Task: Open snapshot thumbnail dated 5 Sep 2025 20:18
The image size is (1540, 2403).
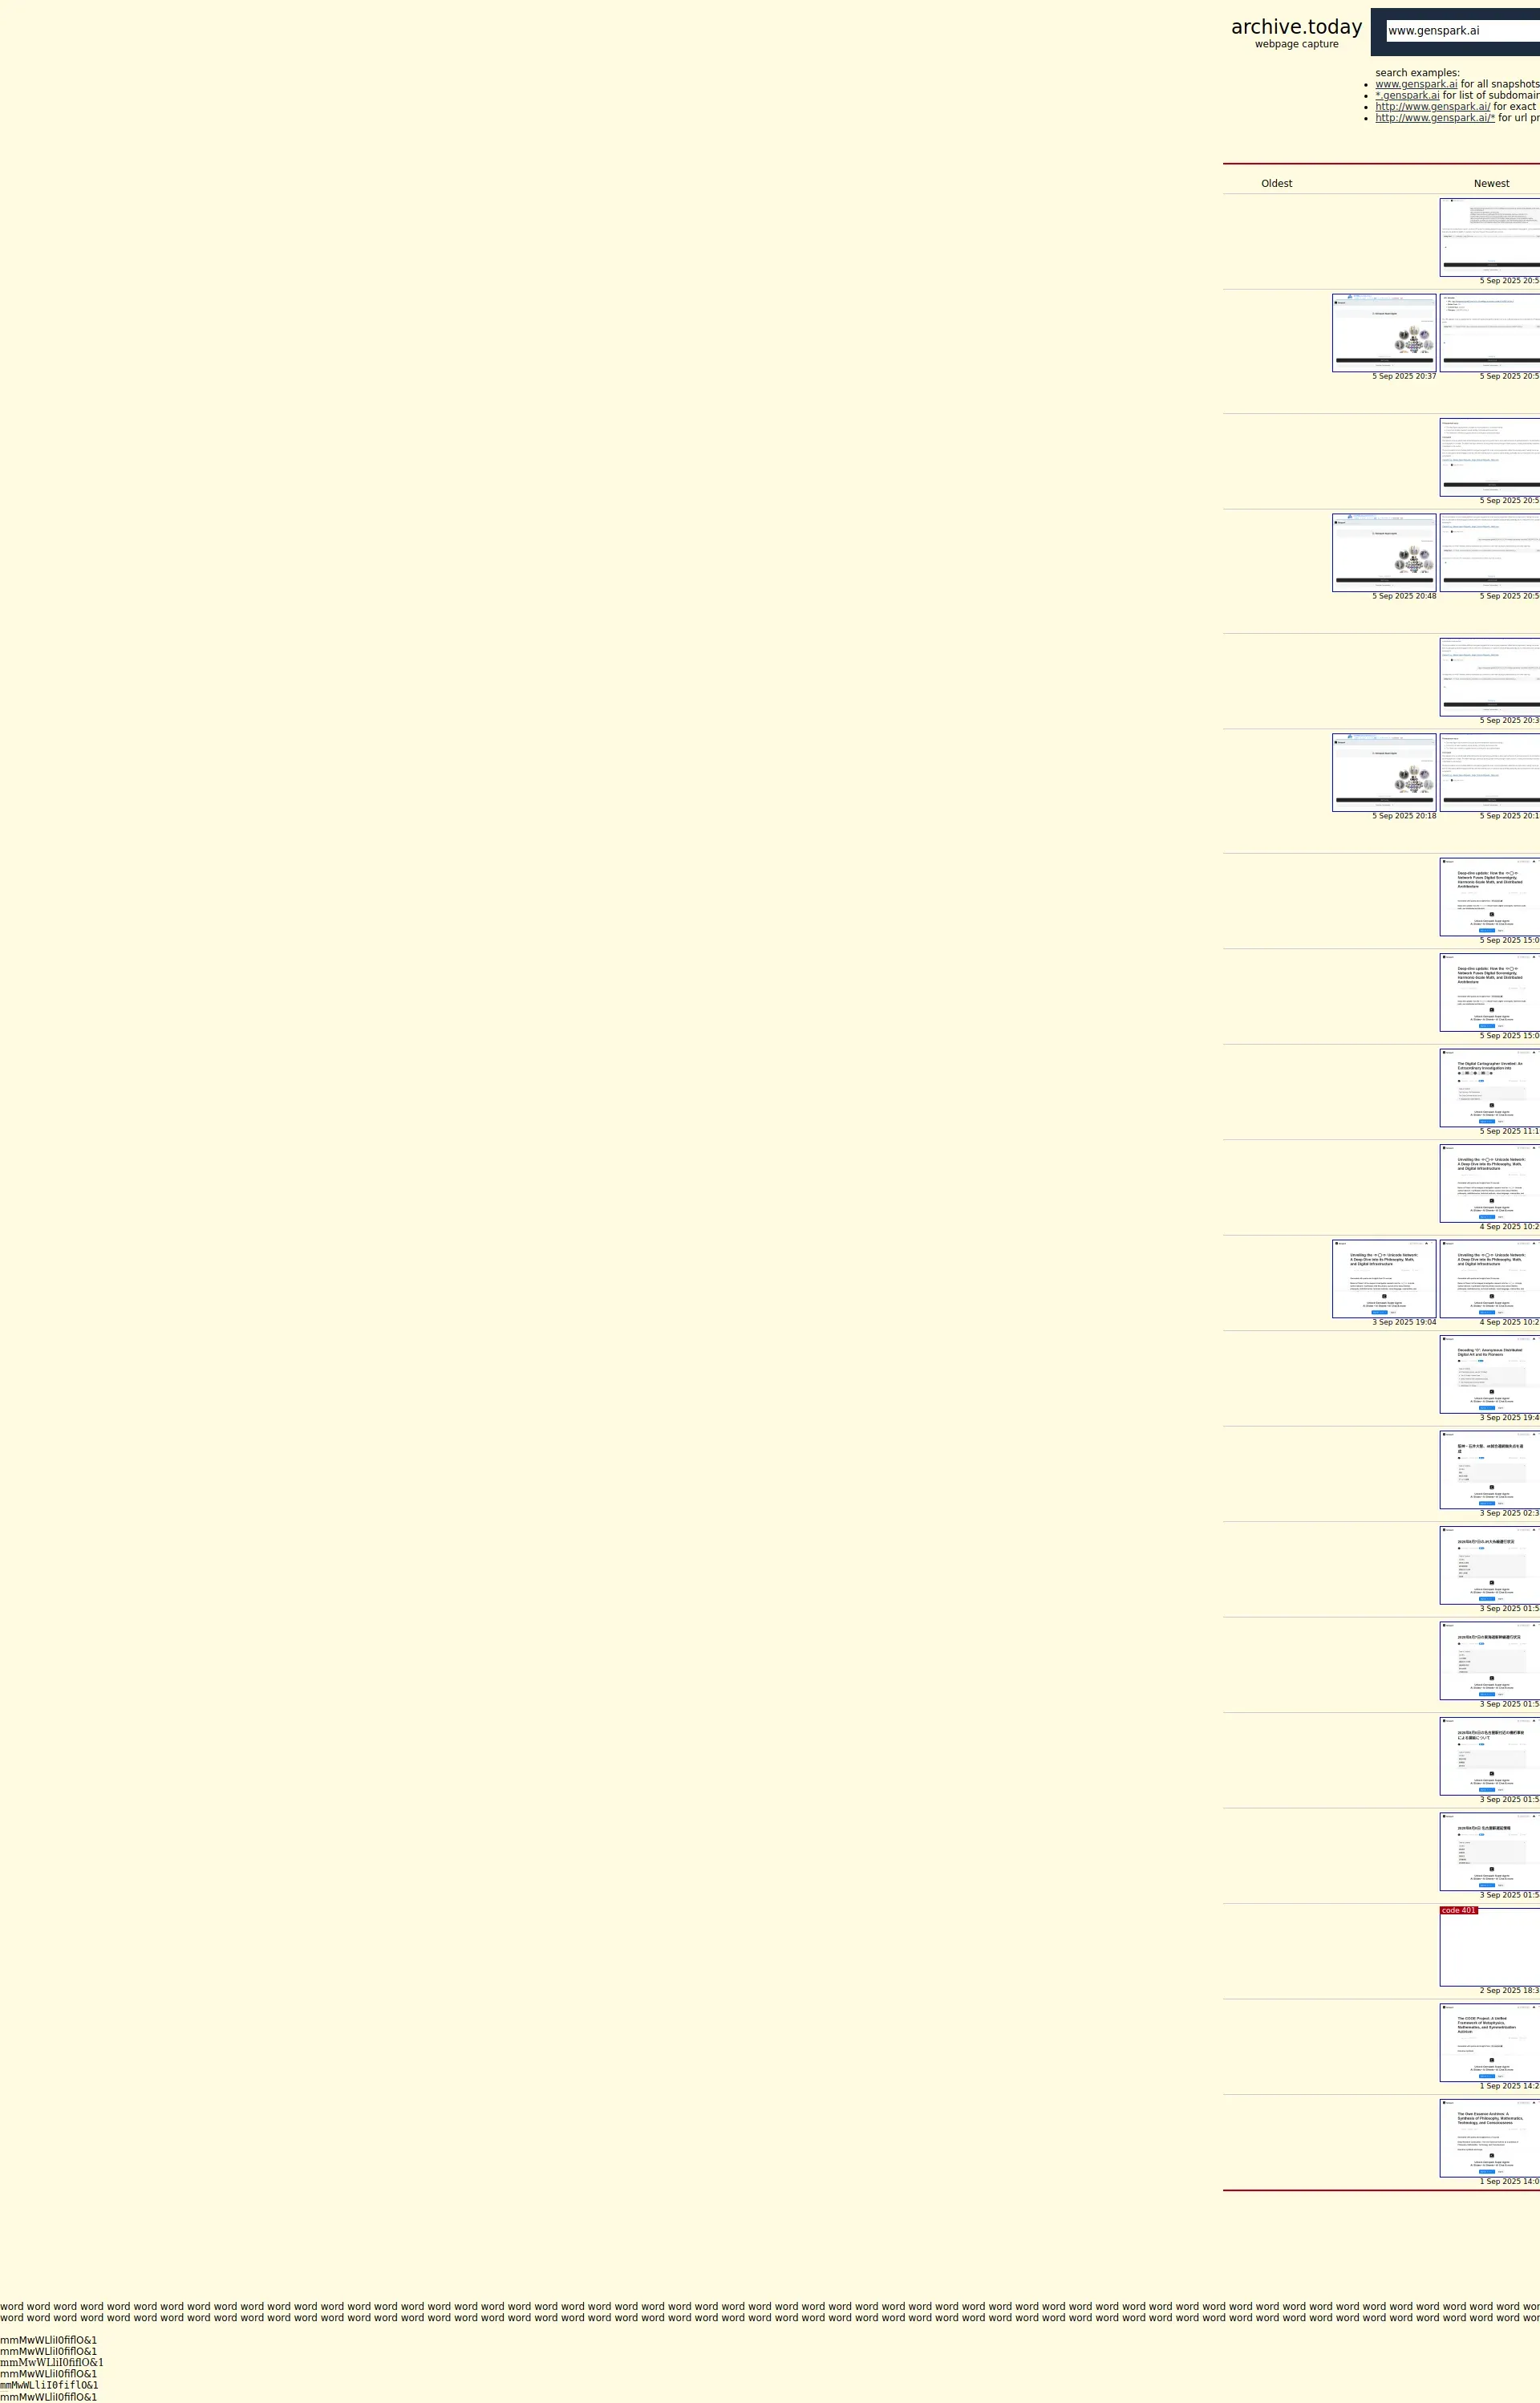Action: (x=1383, y=772)
